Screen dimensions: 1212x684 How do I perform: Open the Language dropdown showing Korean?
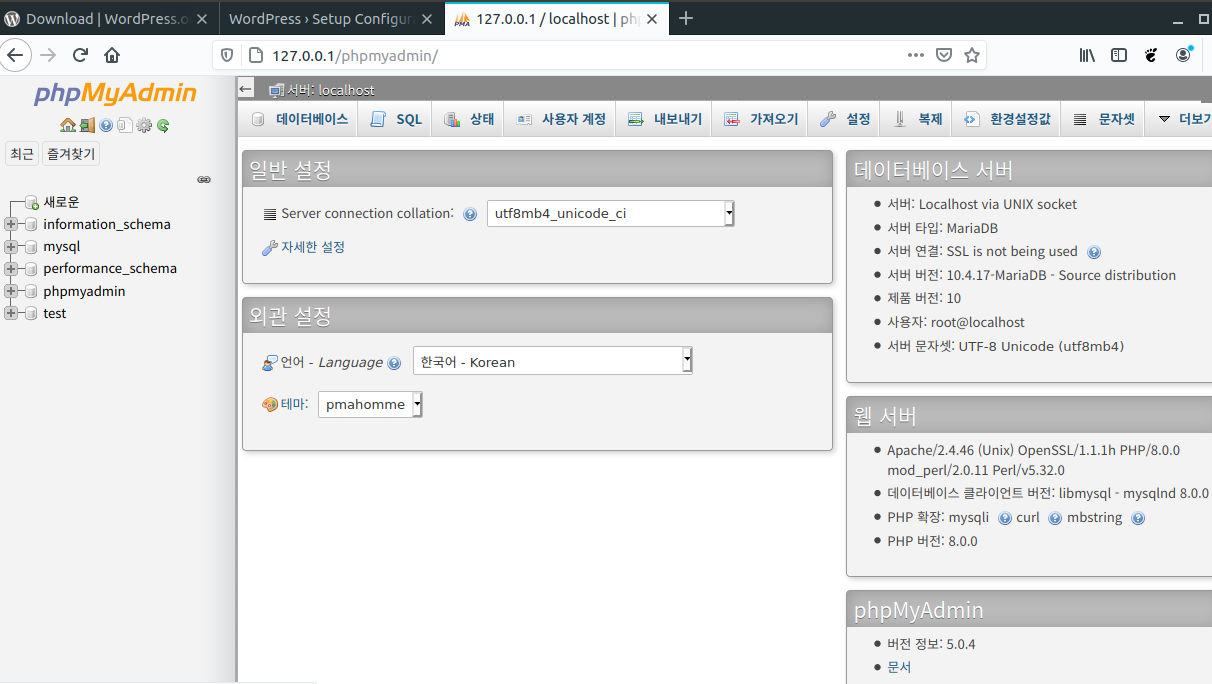552,361
